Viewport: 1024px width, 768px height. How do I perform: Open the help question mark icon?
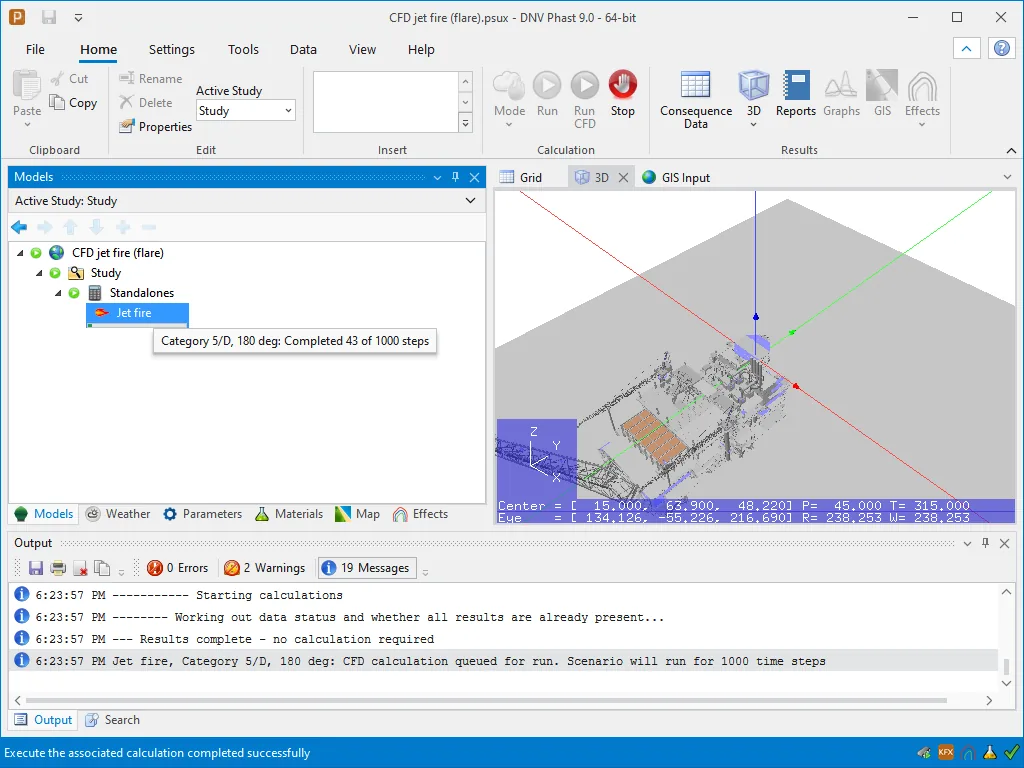(1002, 48)
